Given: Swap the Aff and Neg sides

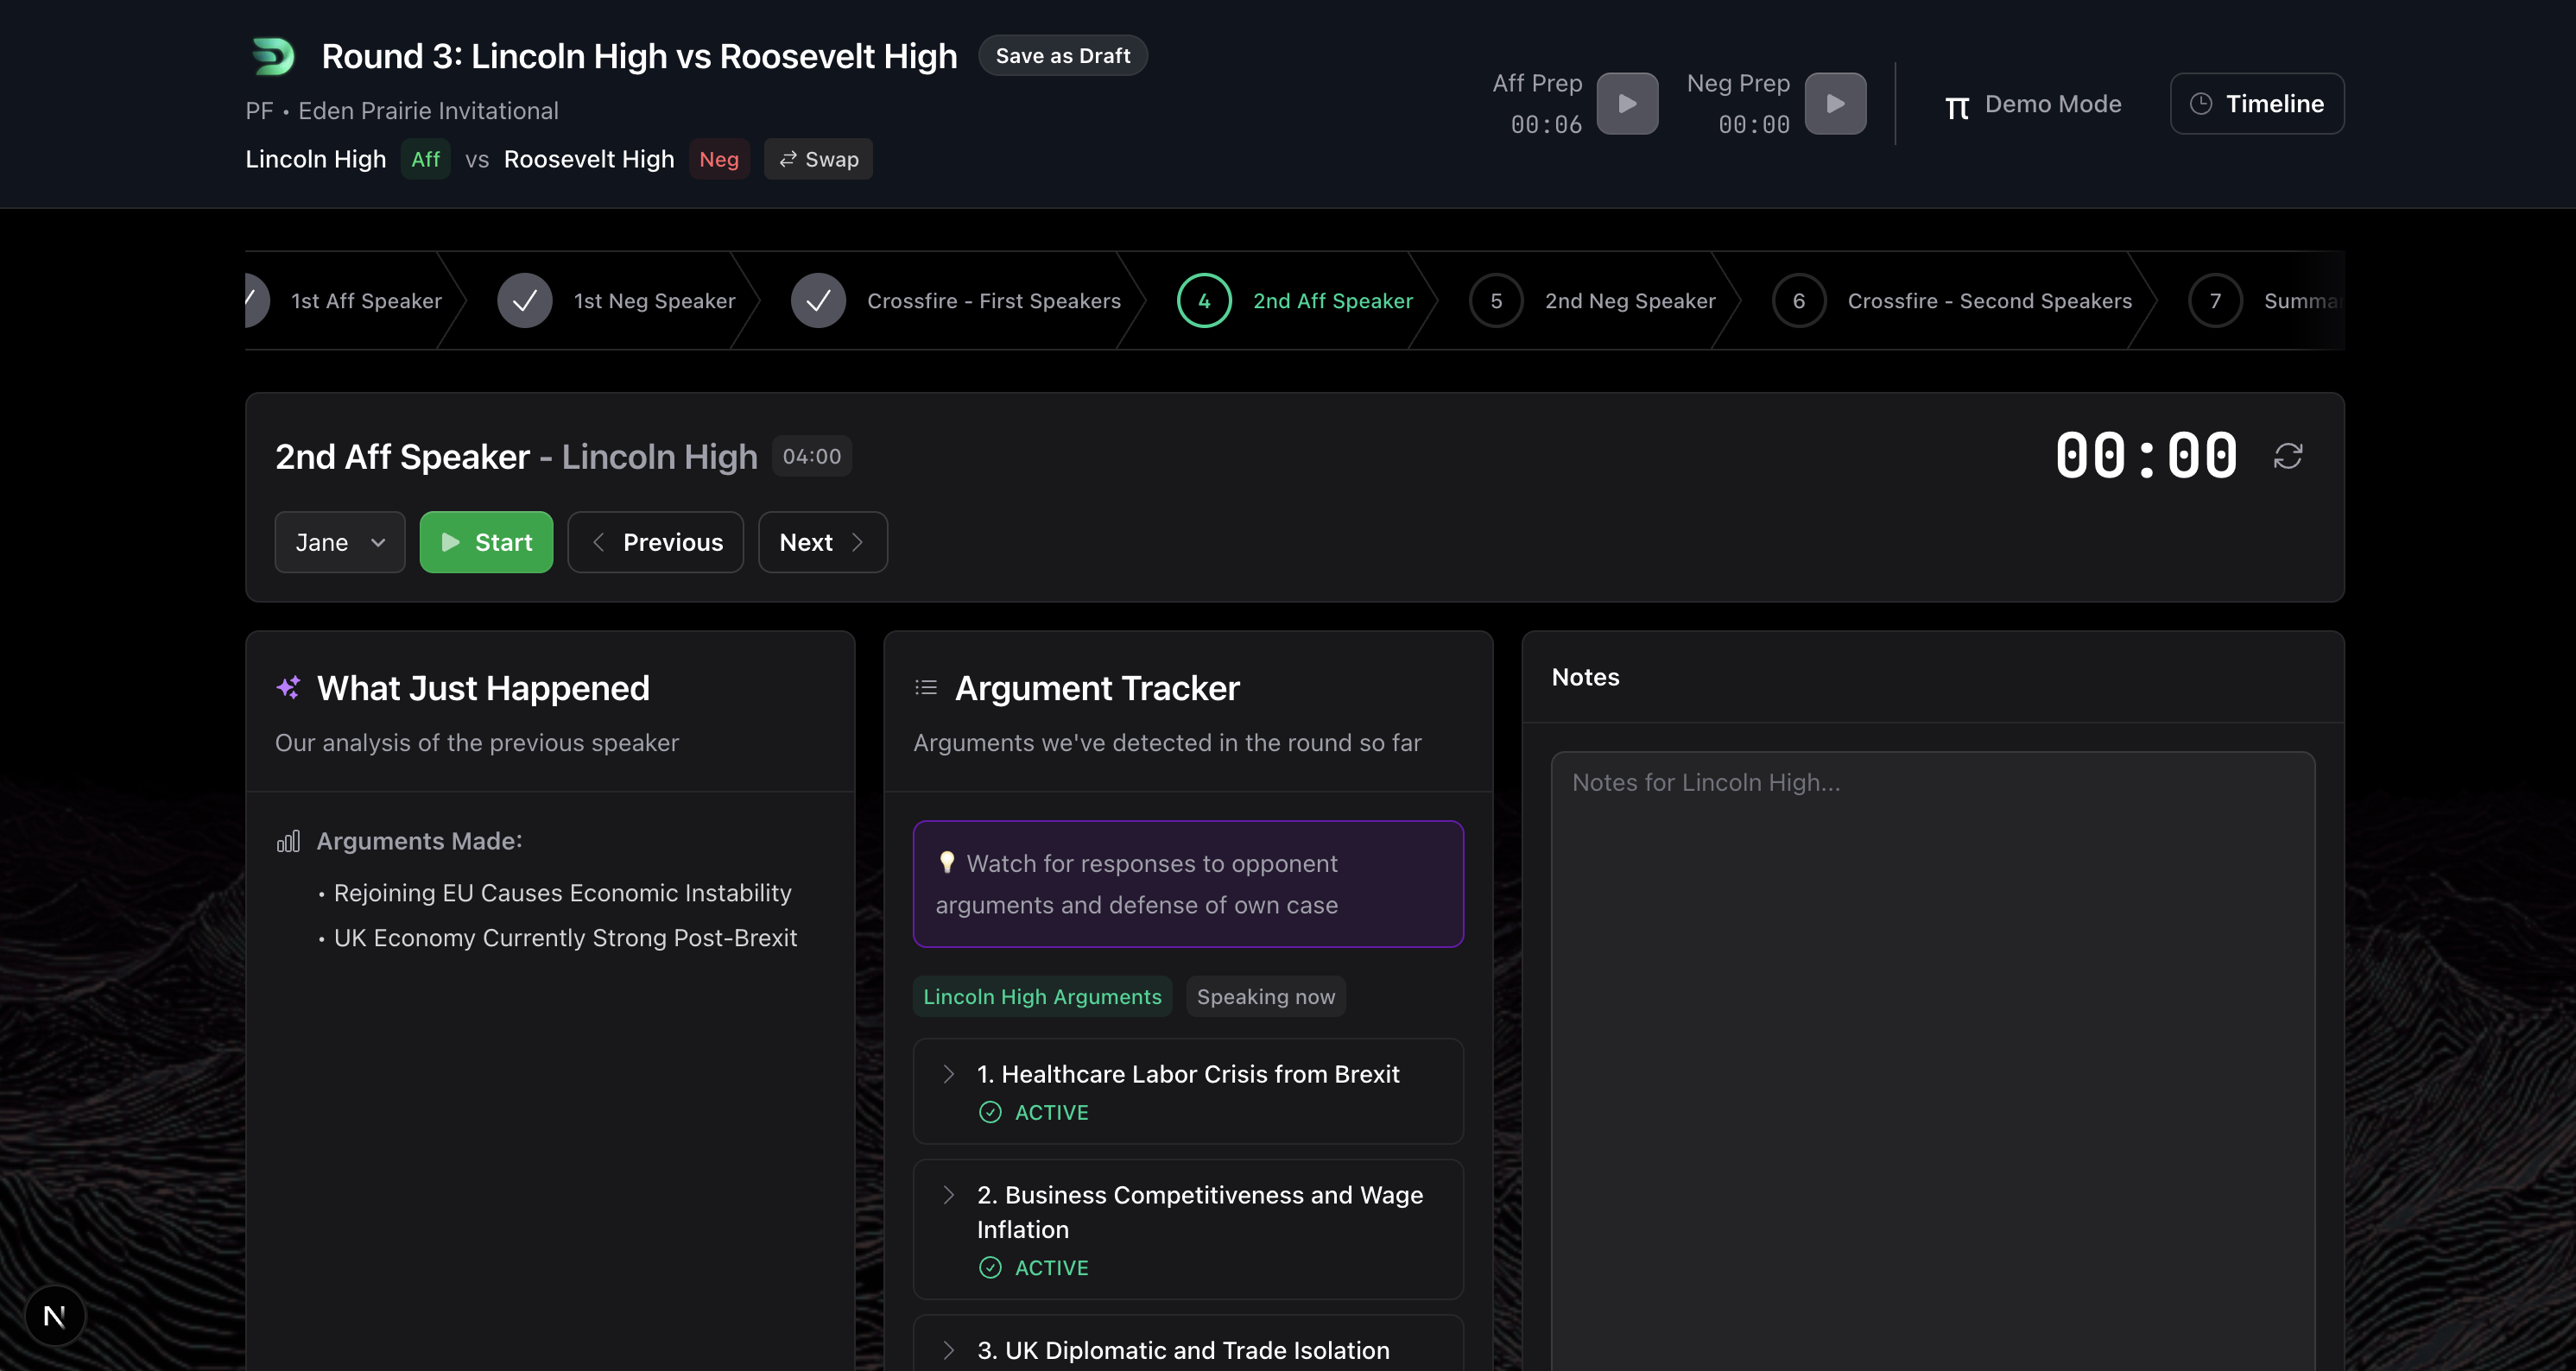Looking at the screenshot, I should [817, 159].
